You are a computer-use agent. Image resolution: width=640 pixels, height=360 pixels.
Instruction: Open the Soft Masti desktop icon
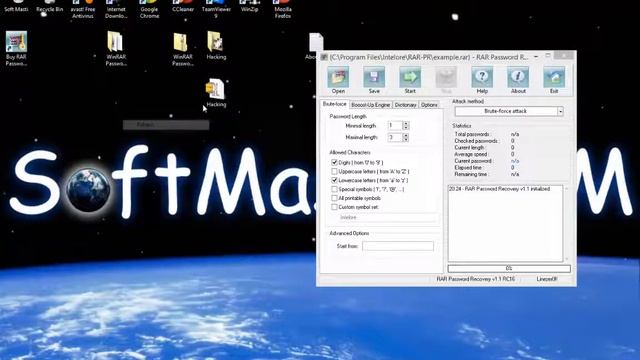16,7
